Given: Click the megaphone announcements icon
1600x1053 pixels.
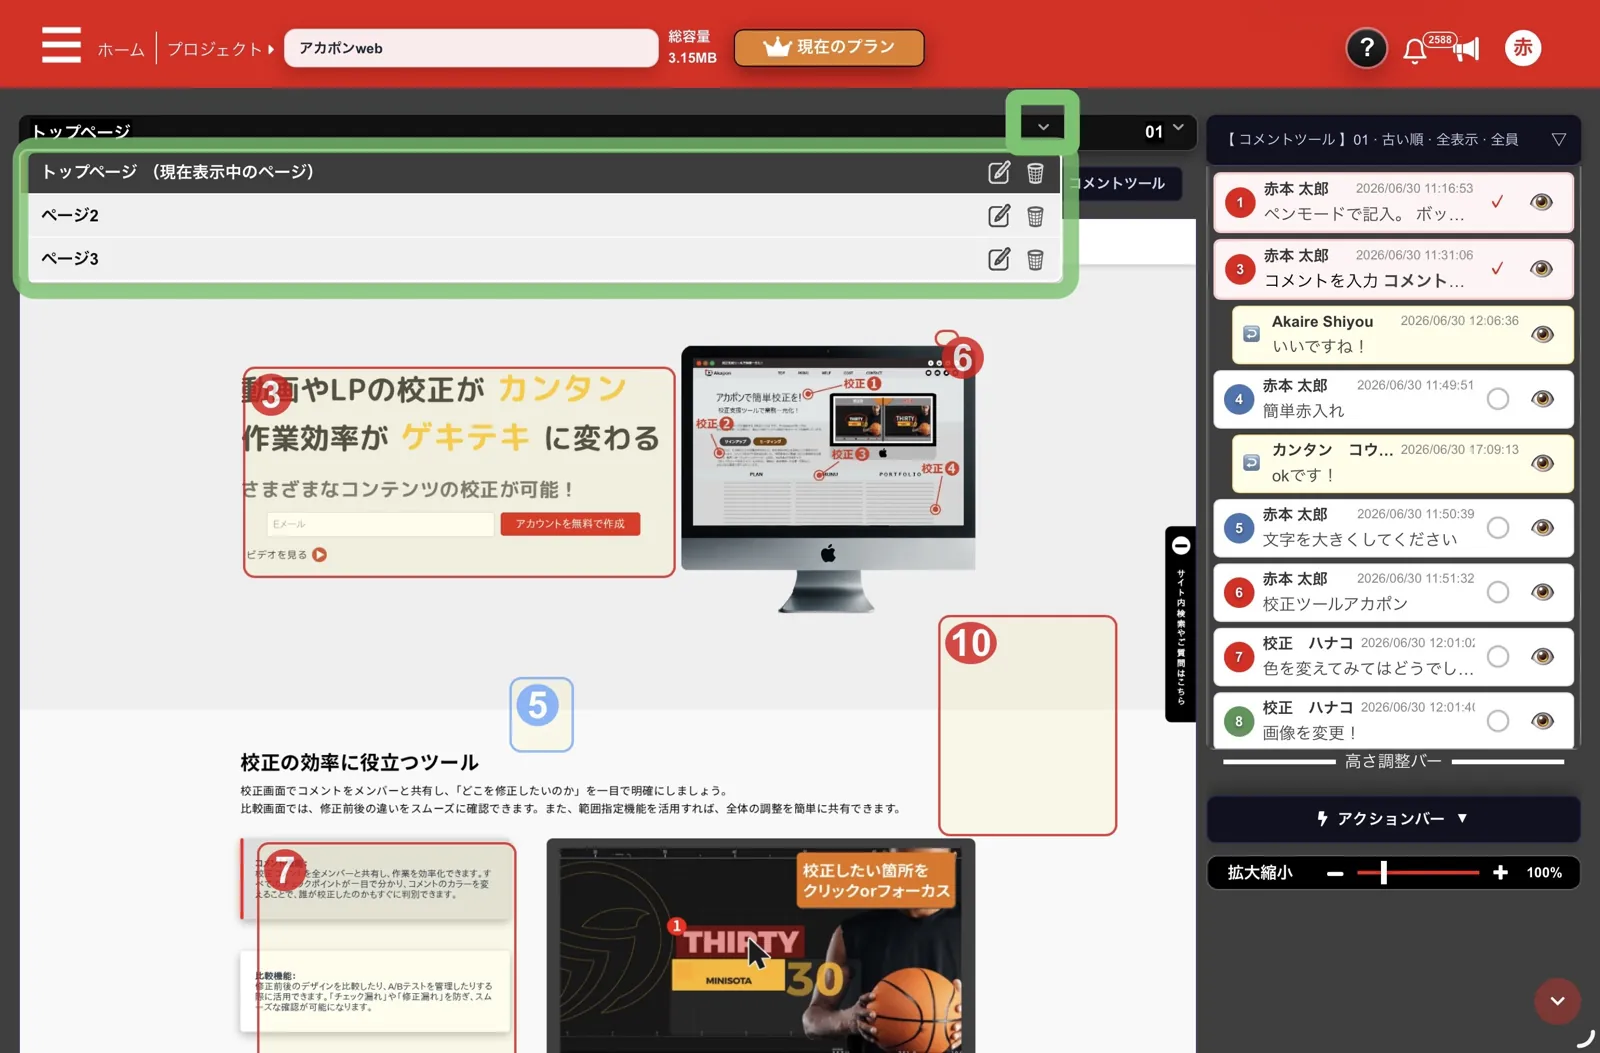Looking at the screenshot, I should [1466, 49].
